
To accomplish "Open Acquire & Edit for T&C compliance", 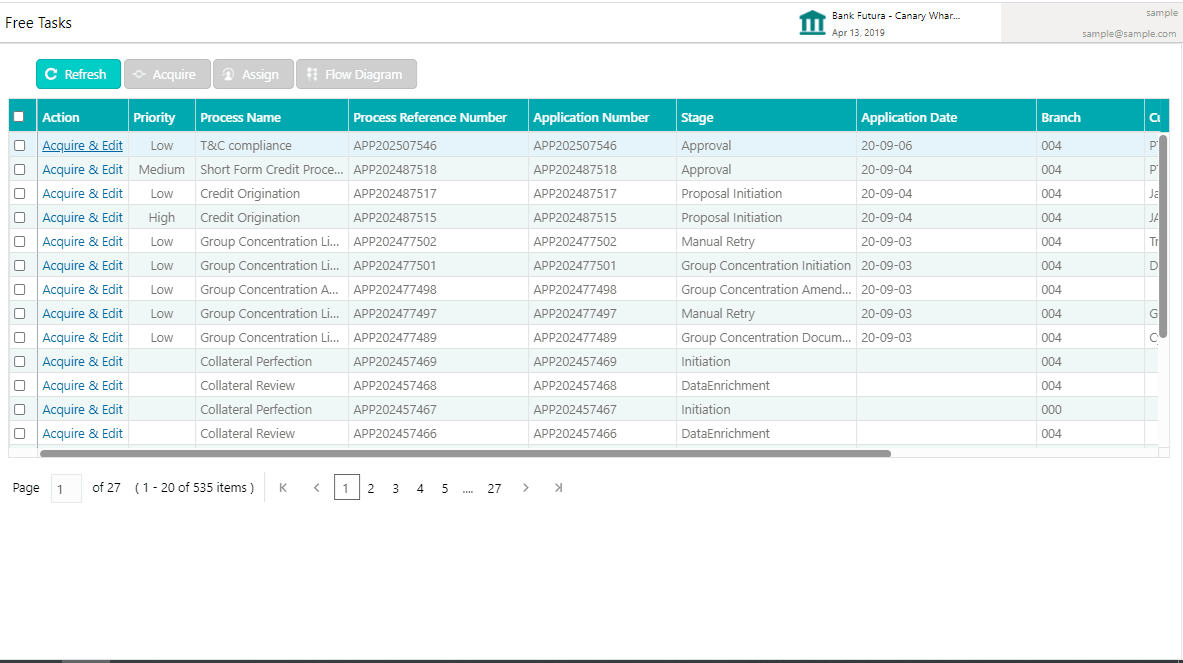I will (82, 146).
